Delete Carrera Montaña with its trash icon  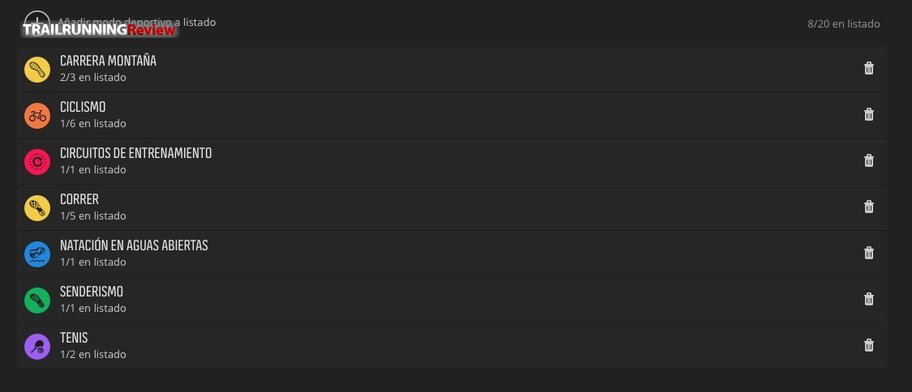coord(868,69)
